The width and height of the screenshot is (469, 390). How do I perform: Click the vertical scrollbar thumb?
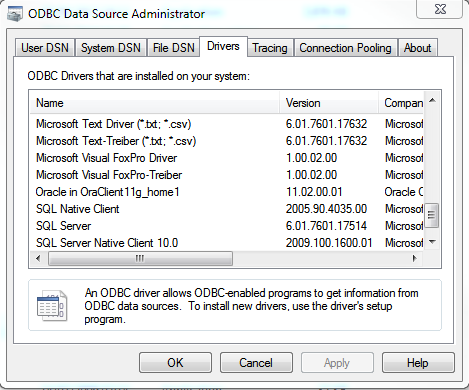(x=432, y=215)
